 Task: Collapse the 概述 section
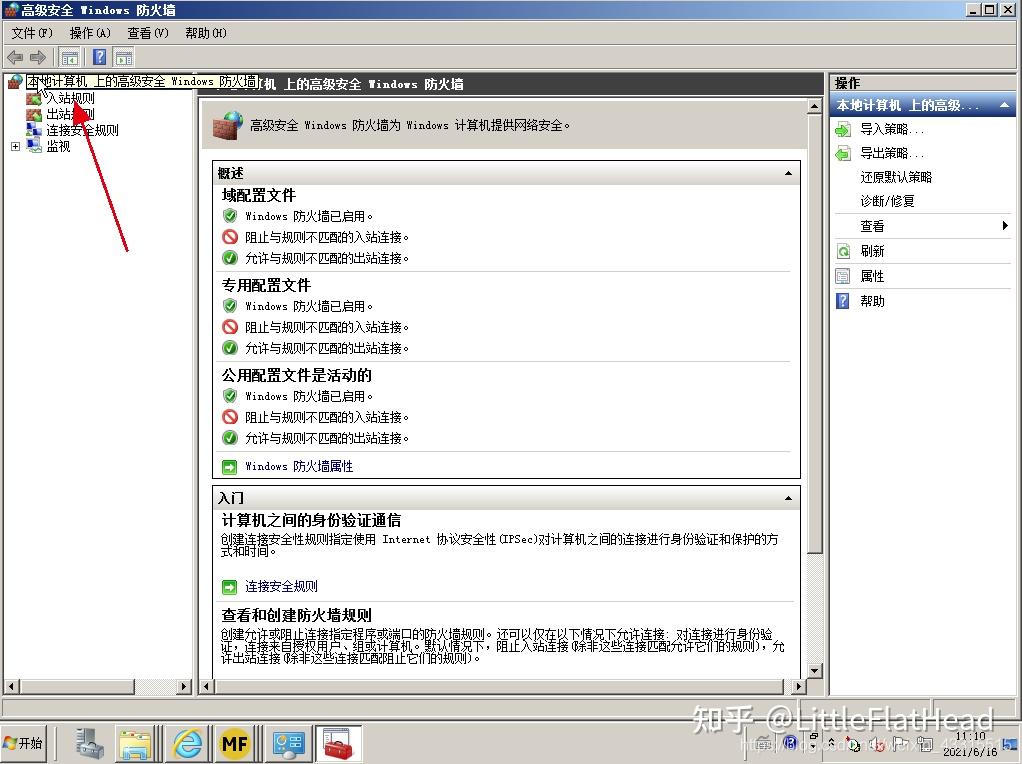(x=789, y=173)
